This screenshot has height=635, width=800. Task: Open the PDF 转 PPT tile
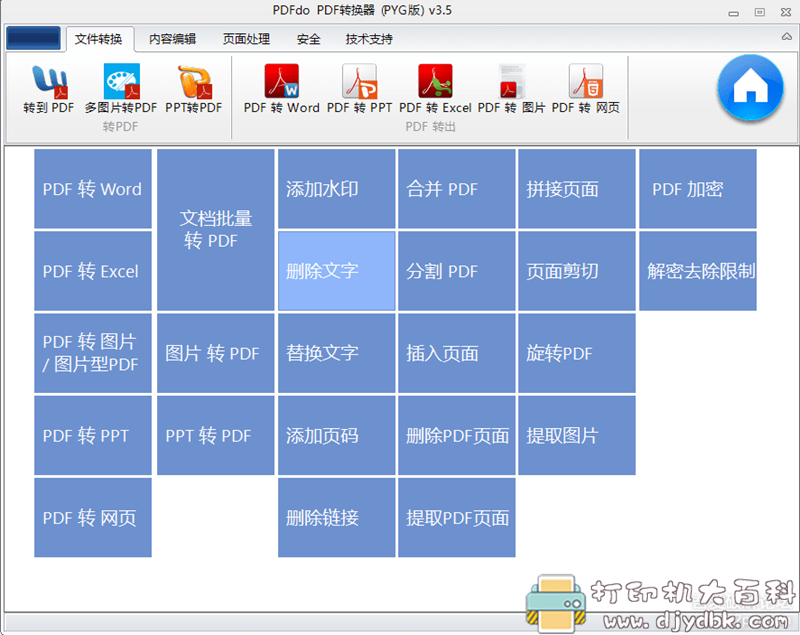click(x=93, y=436)
